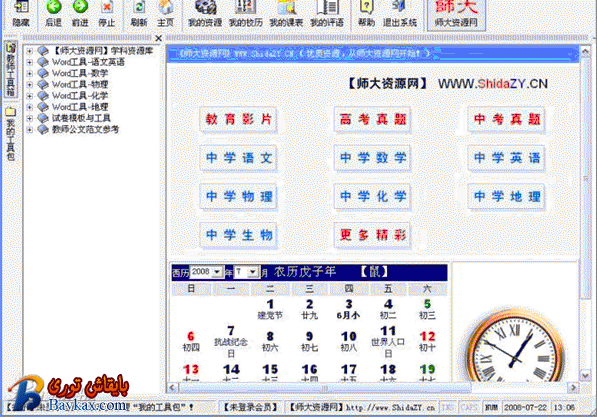Click the horizontal scrollbar right arrow
This screenshot has height=417, width=597.
point(573,388)
